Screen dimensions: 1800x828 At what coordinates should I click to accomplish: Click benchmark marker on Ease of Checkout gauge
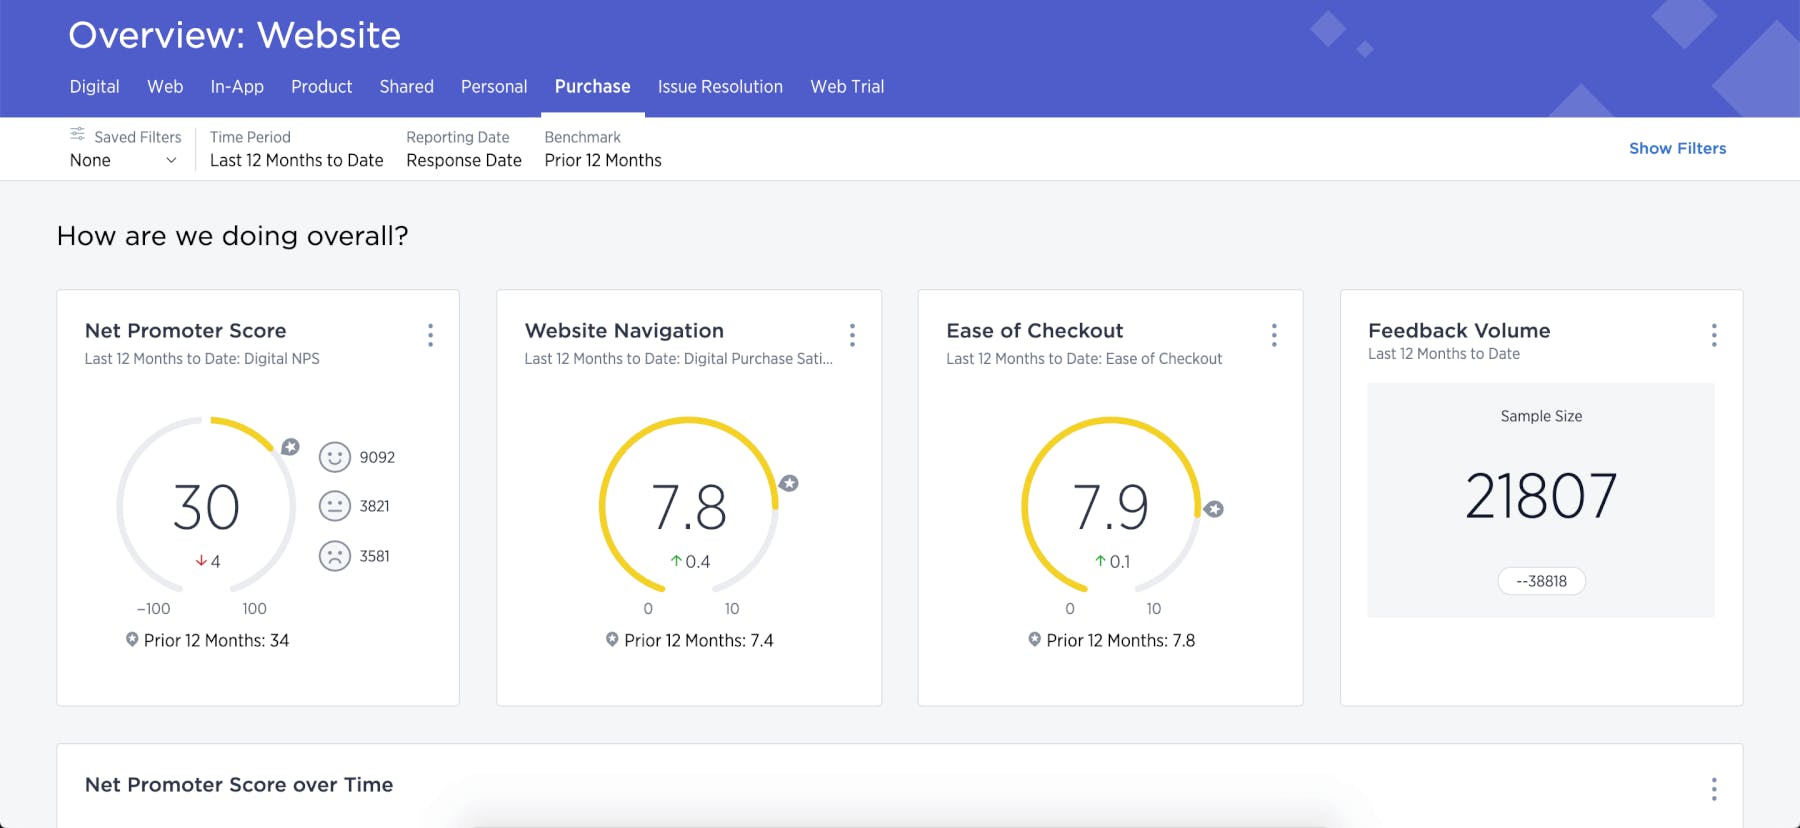coord(1214,509)
